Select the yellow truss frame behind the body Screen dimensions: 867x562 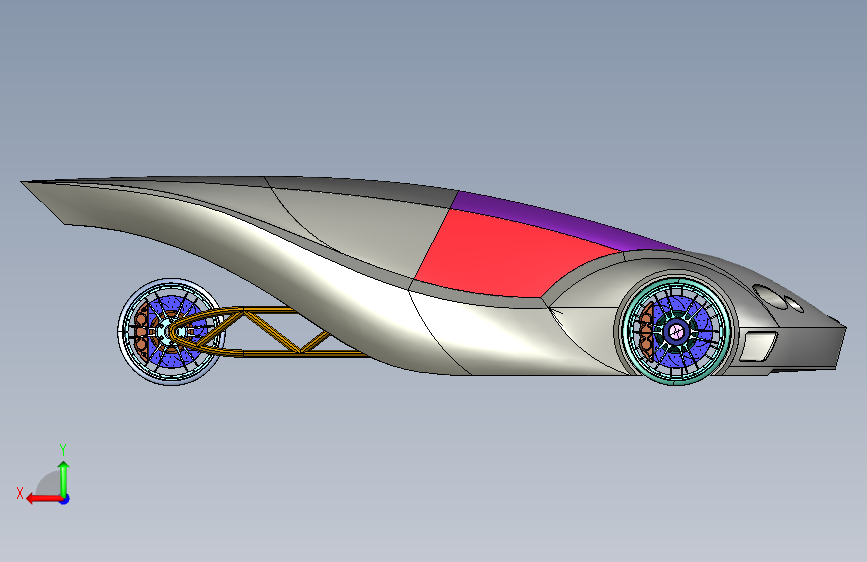(x=271, y=331)
